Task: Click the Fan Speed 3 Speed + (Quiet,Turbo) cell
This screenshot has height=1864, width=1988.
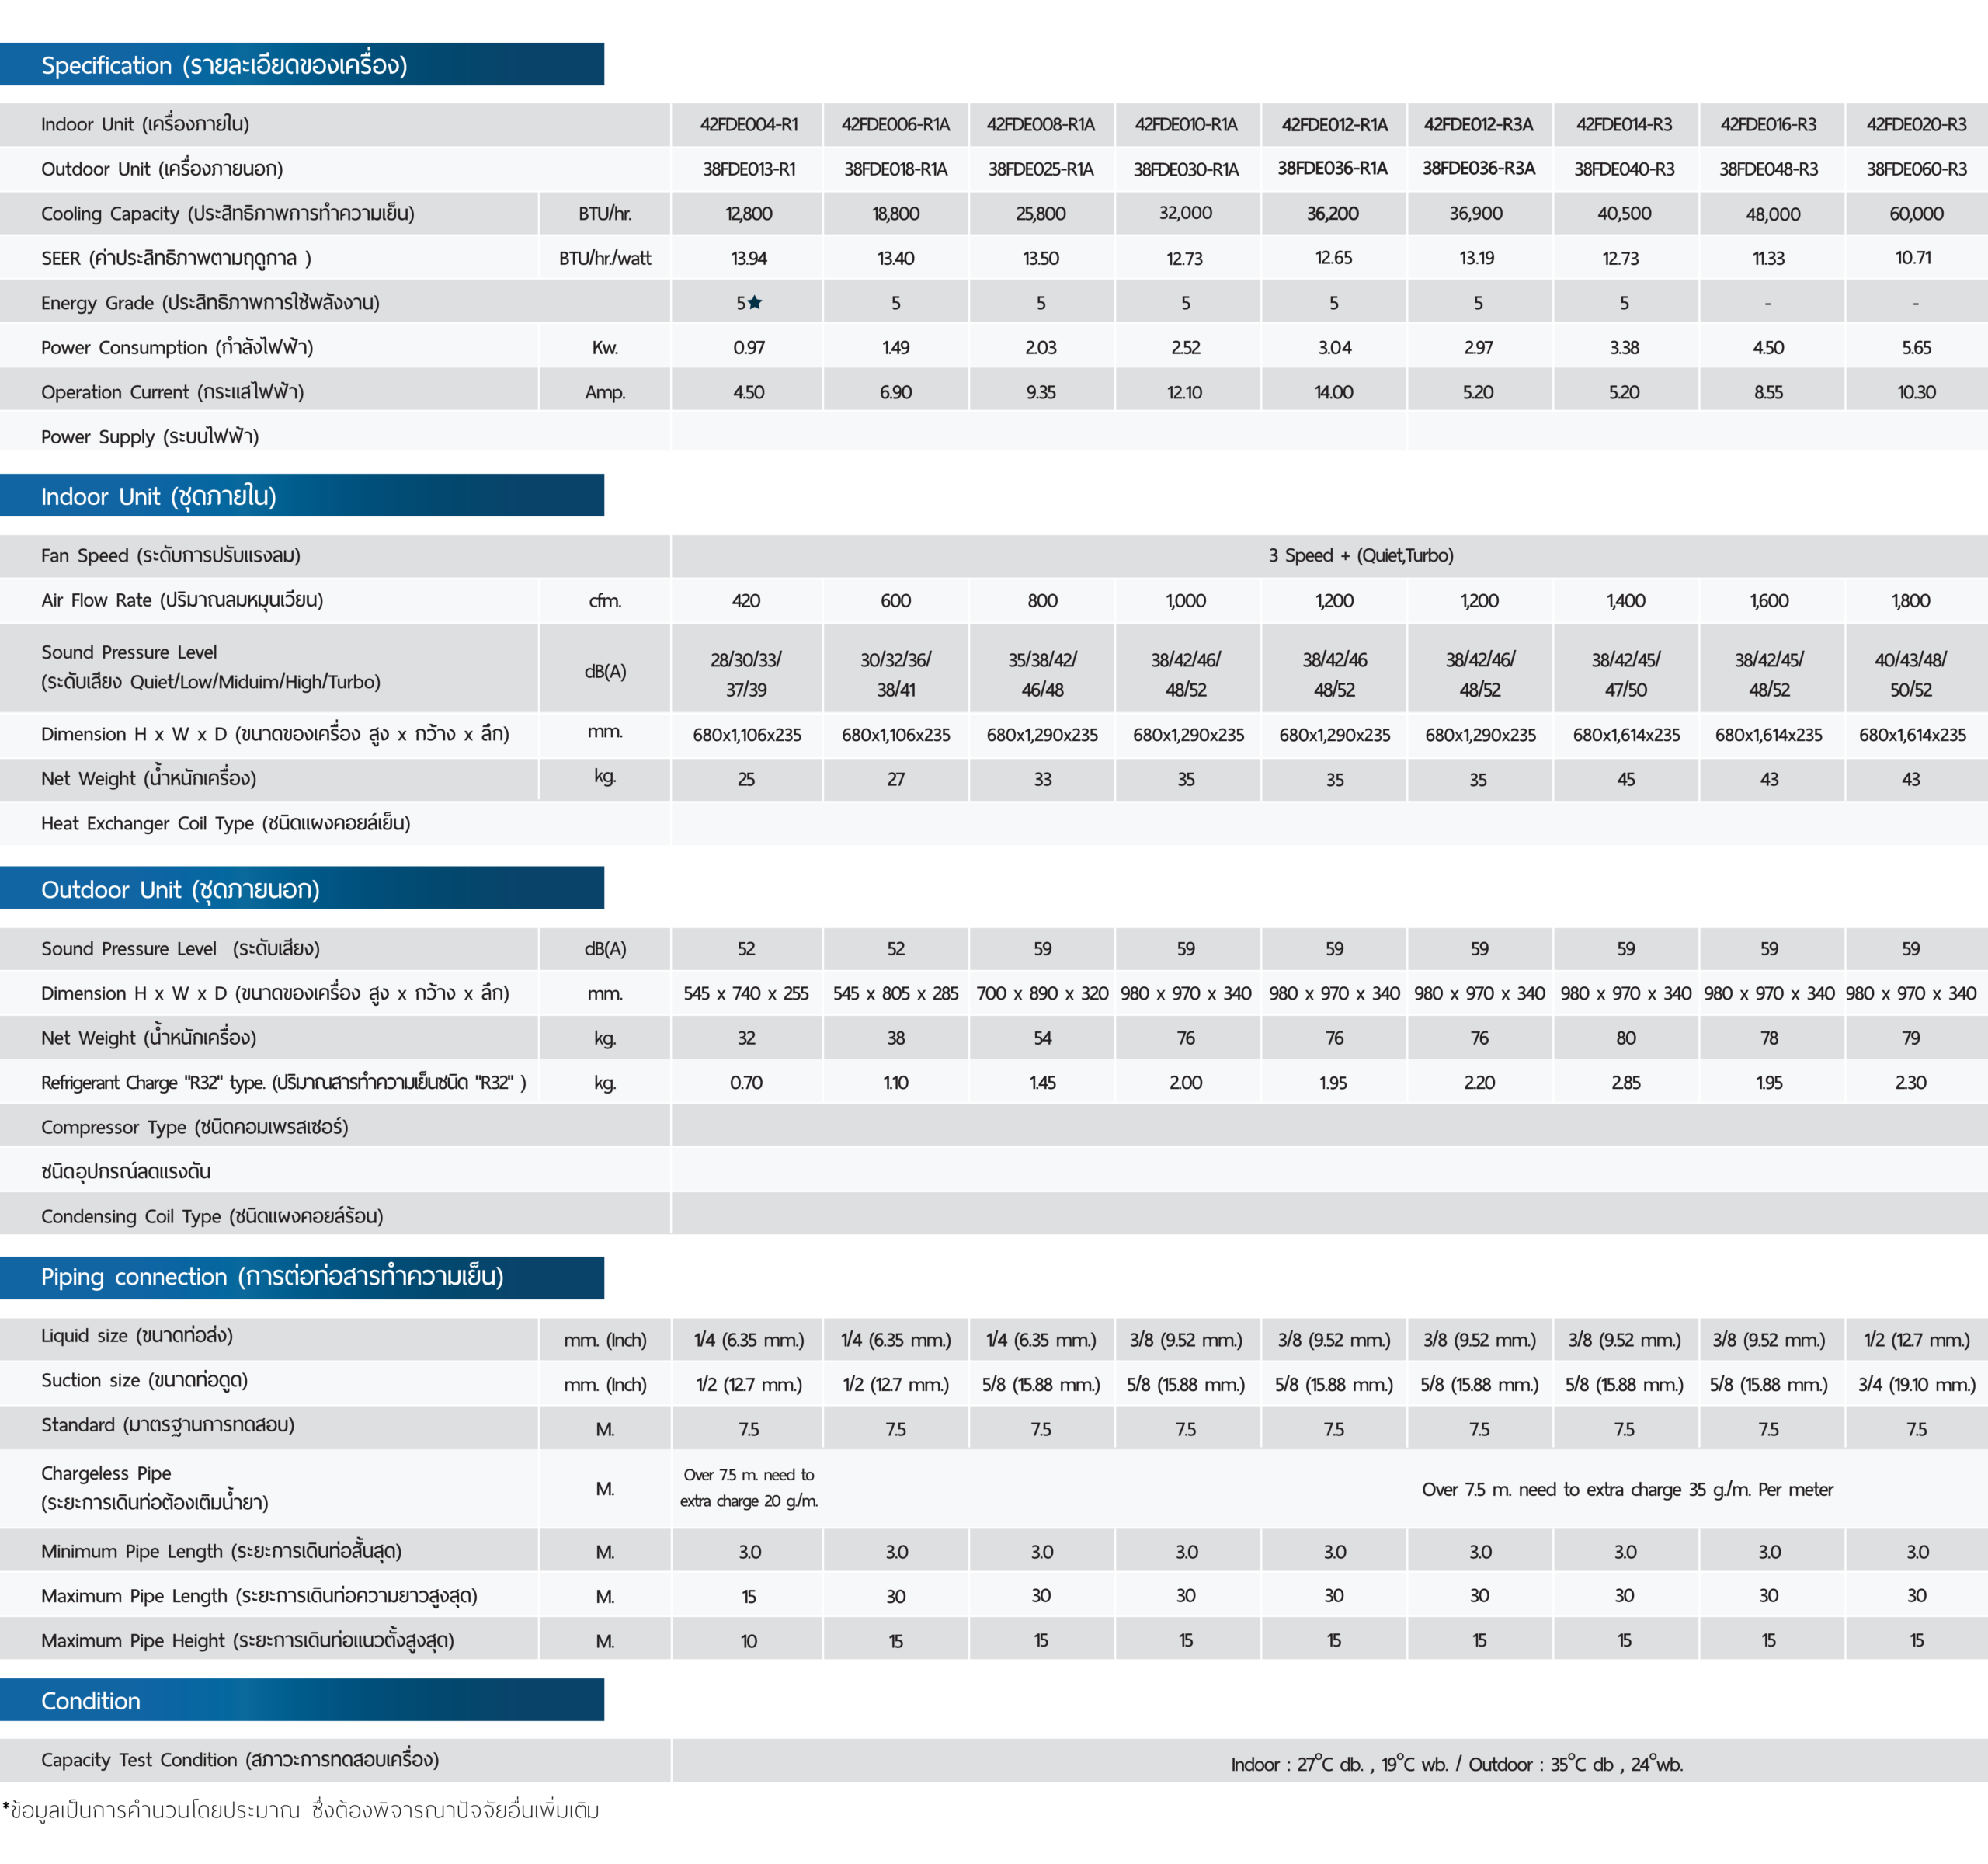Action: pyautogui.click(x=1360, y=555)
